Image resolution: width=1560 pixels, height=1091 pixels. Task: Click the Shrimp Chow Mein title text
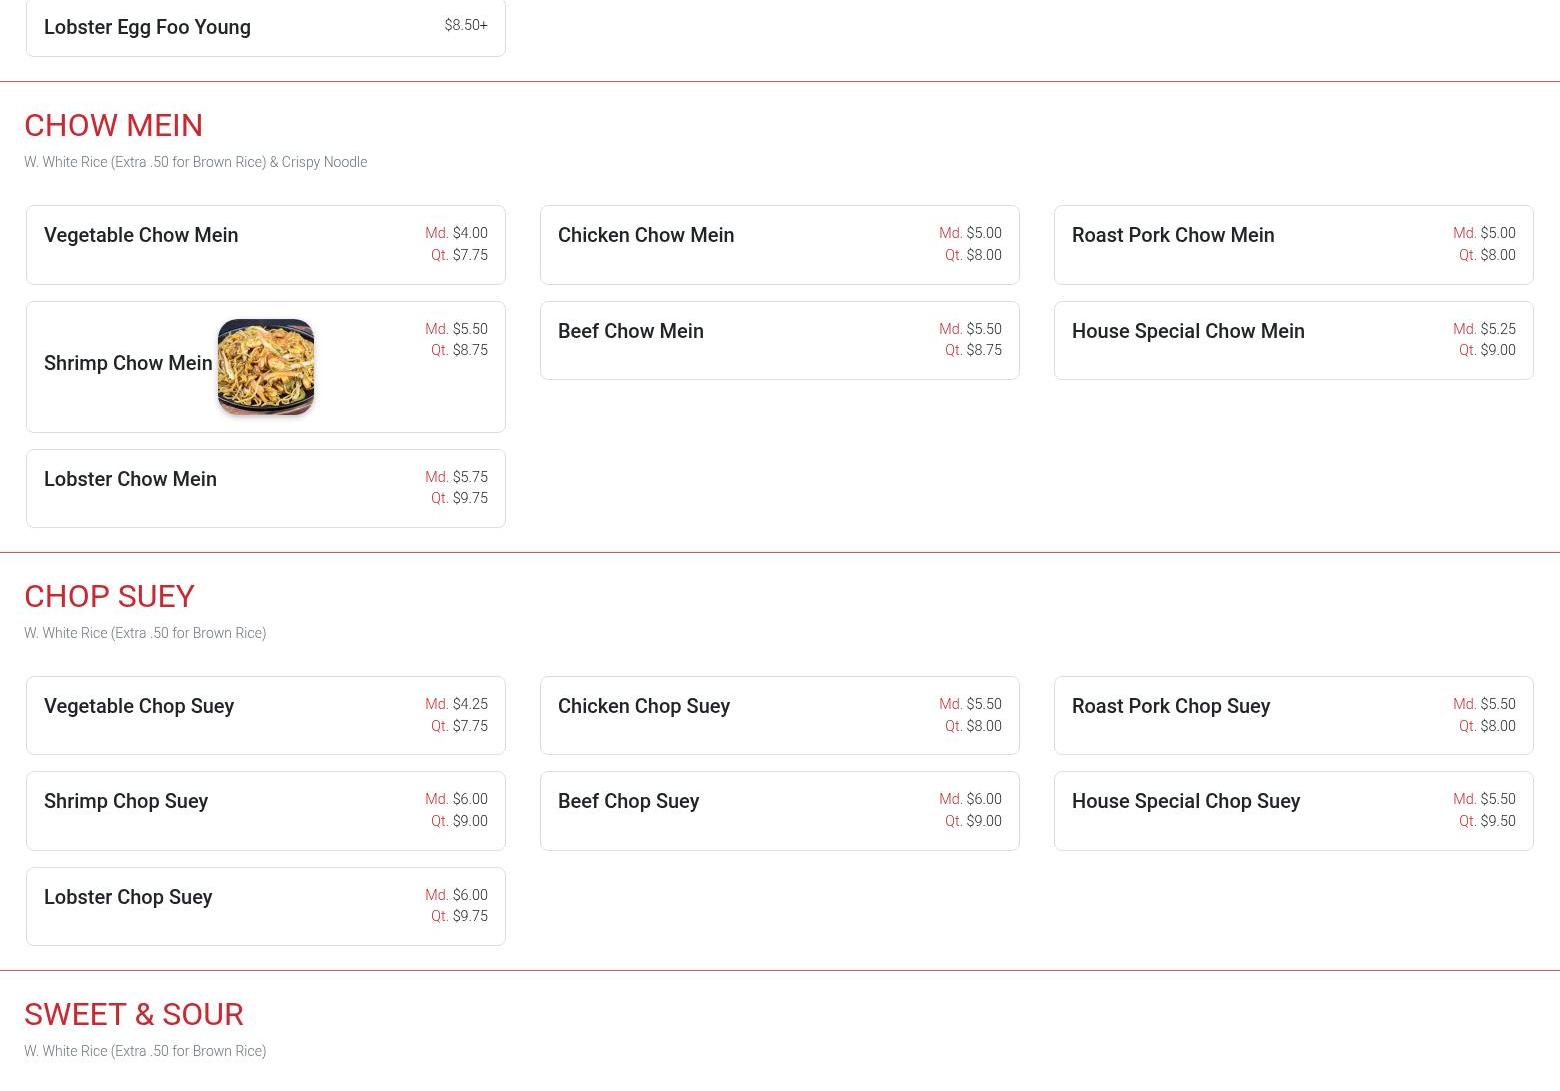click(x=128, y=364)
